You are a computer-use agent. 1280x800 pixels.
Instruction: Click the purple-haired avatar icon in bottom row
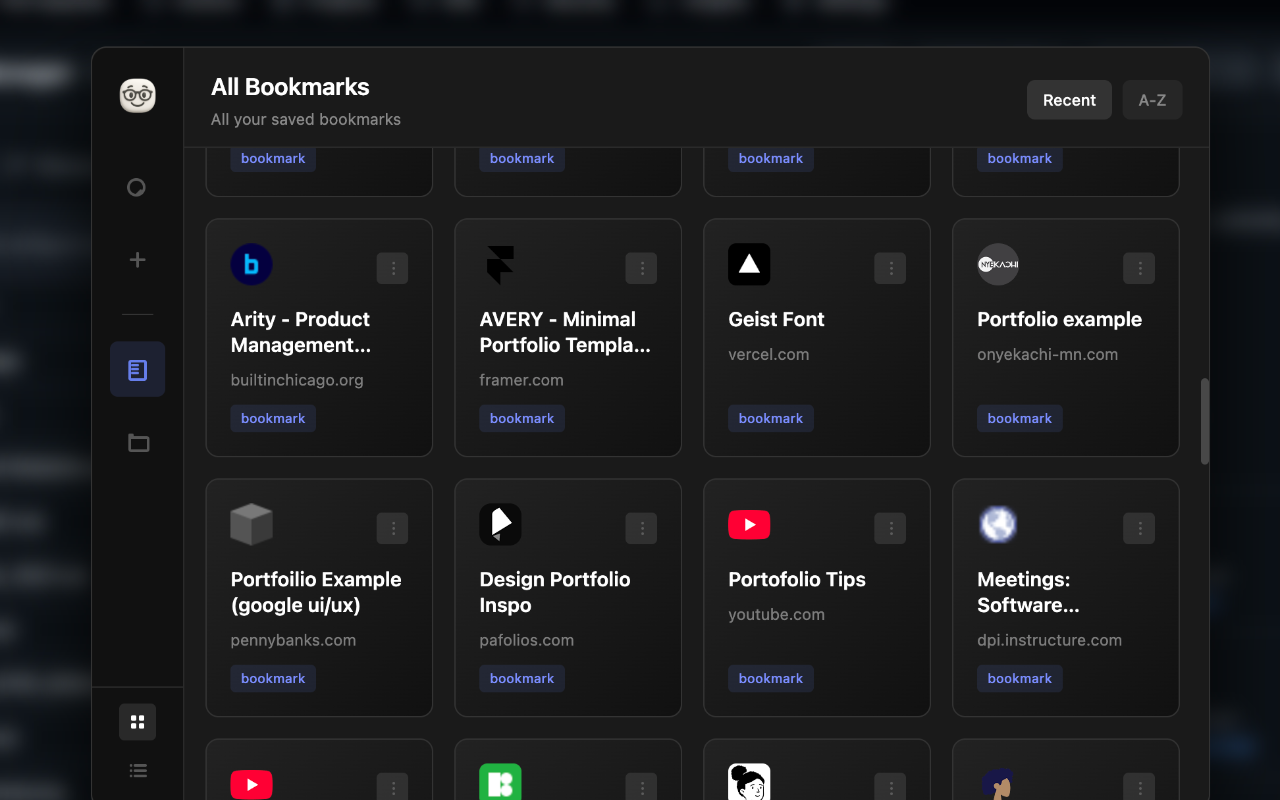998,784
